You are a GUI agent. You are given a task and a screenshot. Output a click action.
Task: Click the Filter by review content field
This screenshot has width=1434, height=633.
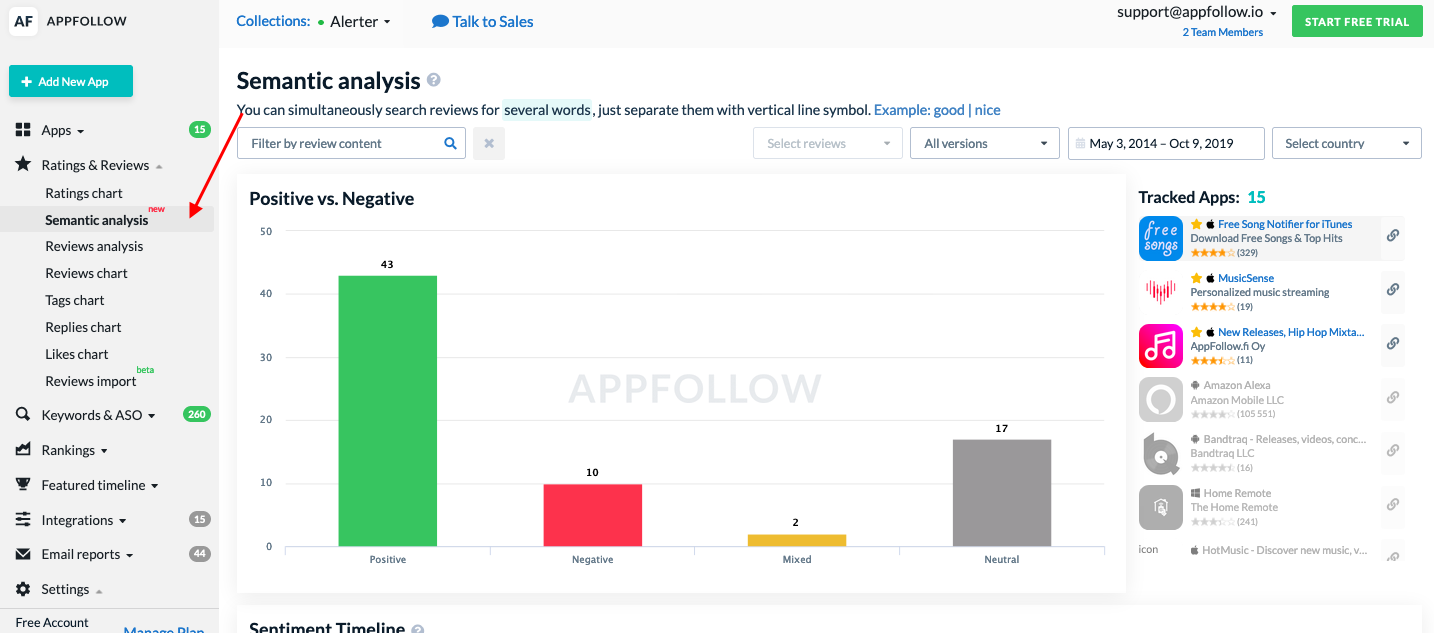[351, 143]
